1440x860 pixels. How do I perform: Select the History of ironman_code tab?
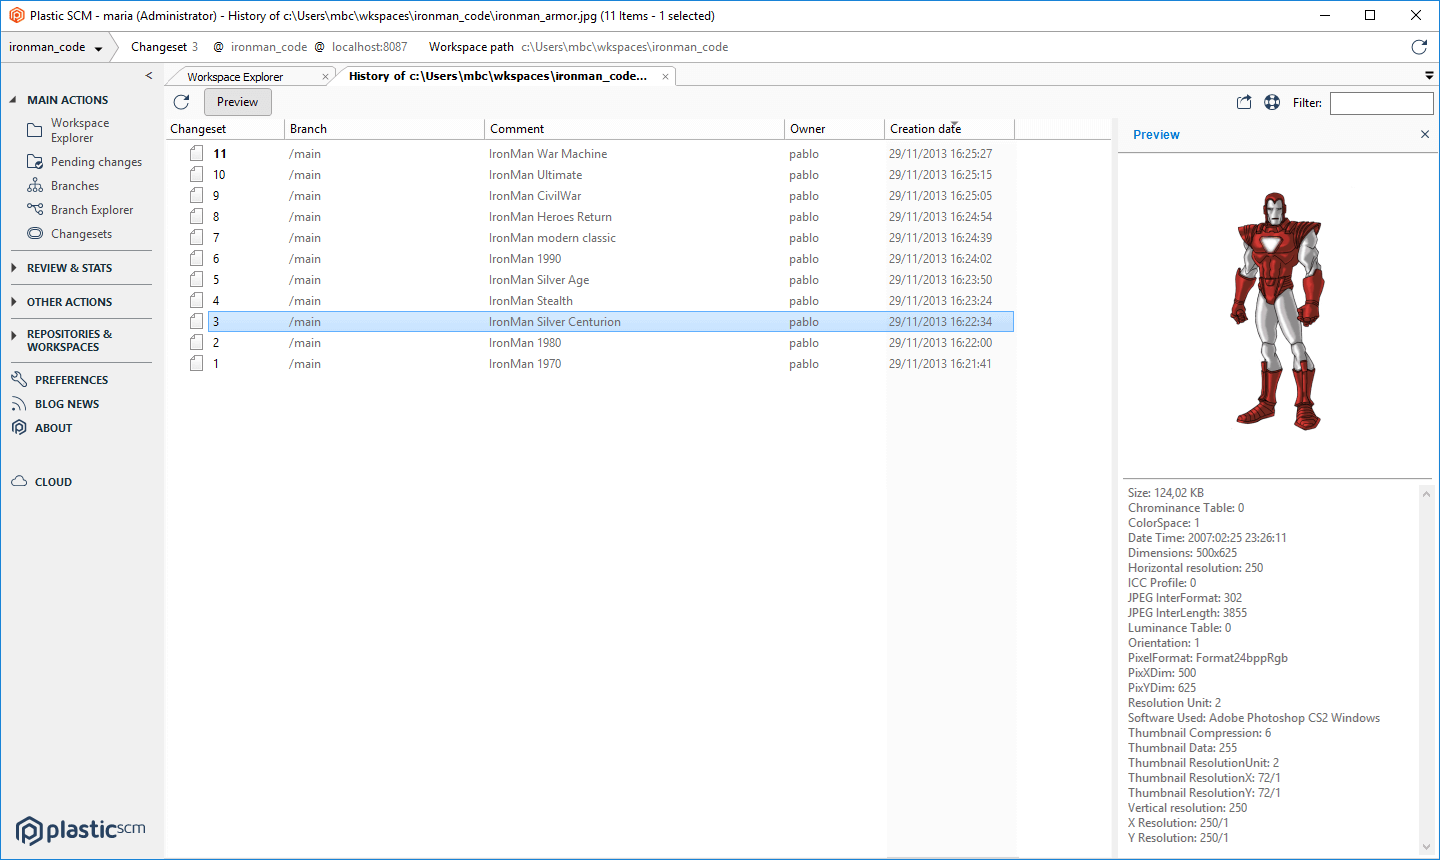[x=498, y=76]
